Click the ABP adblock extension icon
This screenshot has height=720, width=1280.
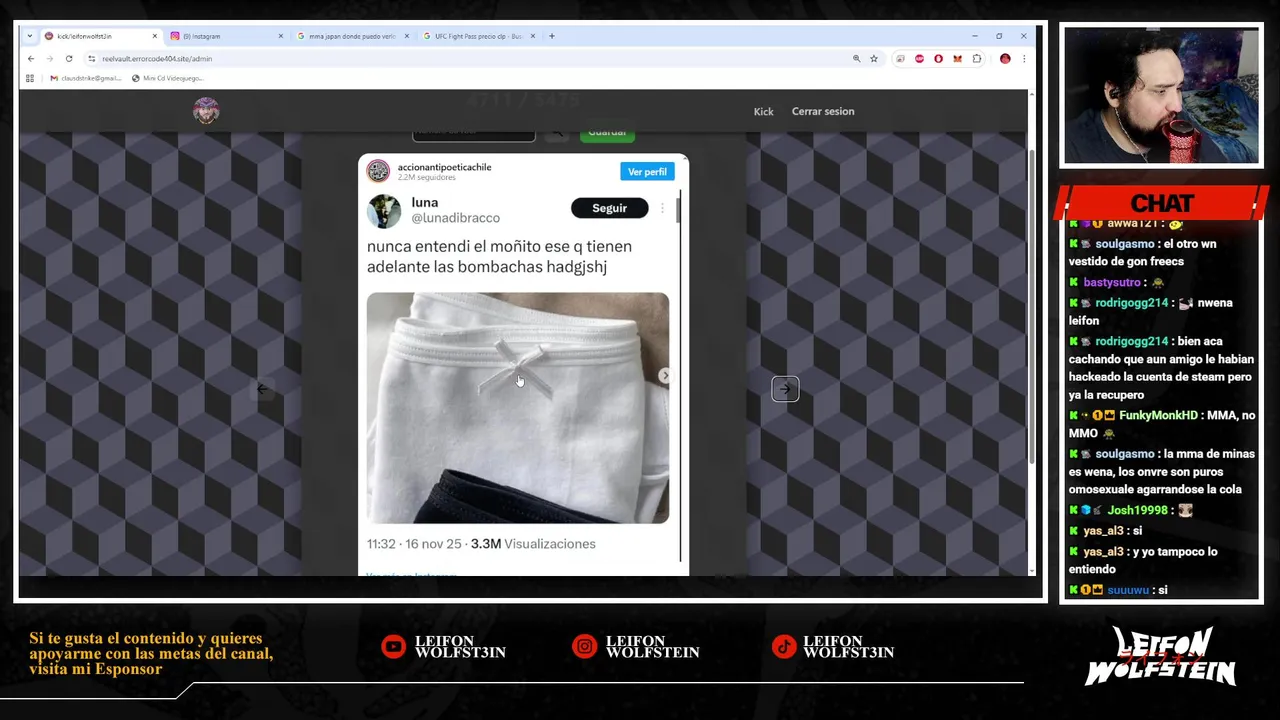click(x=919, y=59)
